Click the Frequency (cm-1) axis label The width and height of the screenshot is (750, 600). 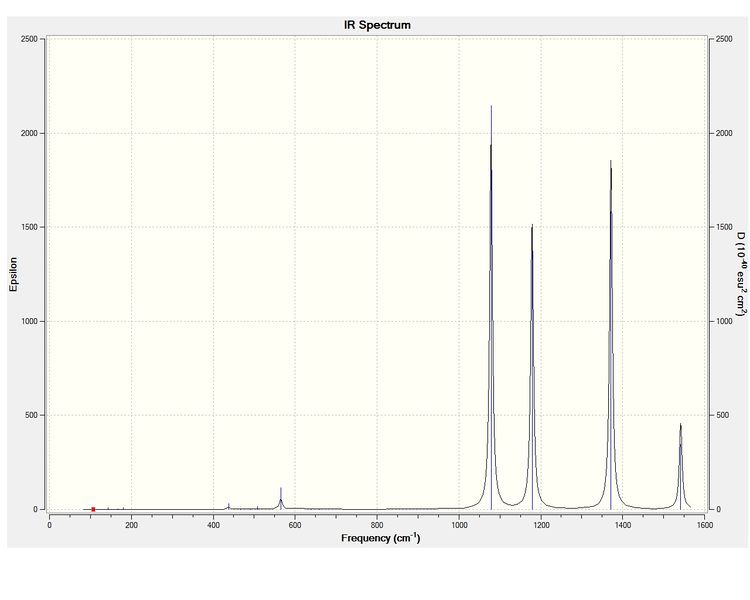point(381,538)
